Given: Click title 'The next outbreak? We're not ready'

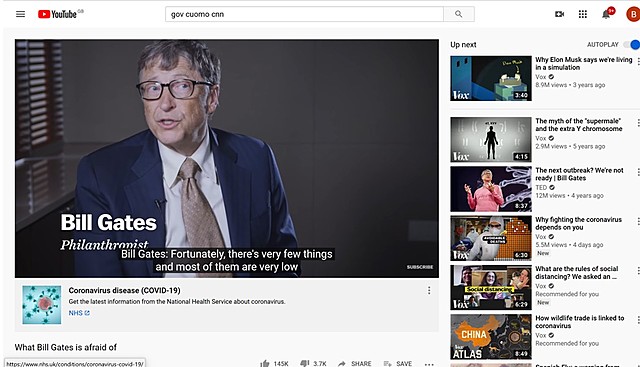Looking at the screenshot, I should click(579, 174).
